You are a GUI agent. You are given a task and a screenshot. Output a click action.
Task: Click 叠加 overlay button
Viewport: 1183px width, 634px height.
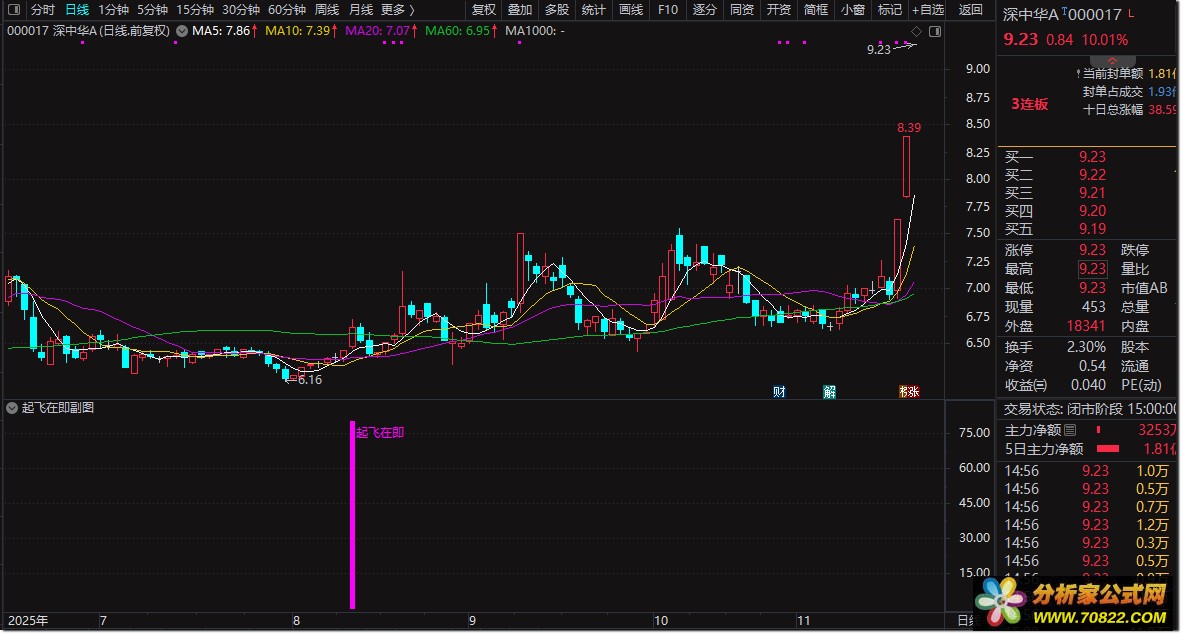point(520,10)
